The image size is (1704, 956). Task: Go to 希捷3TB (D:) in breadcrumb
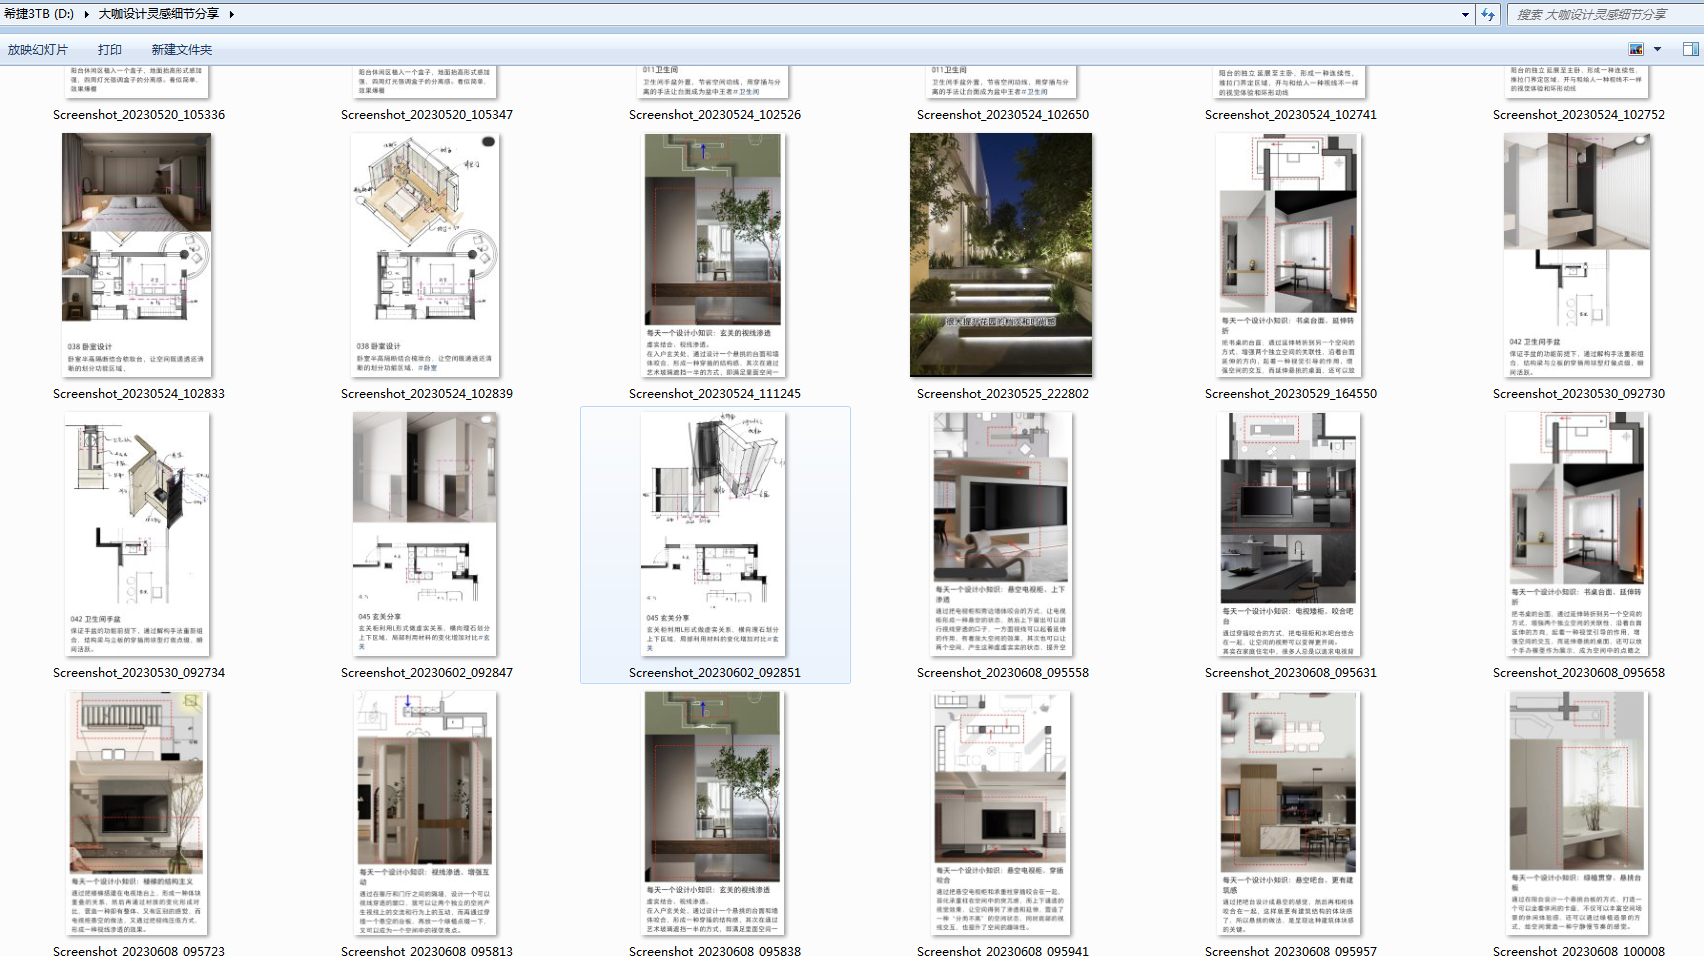pyautogui.click(x=39, y=14)
